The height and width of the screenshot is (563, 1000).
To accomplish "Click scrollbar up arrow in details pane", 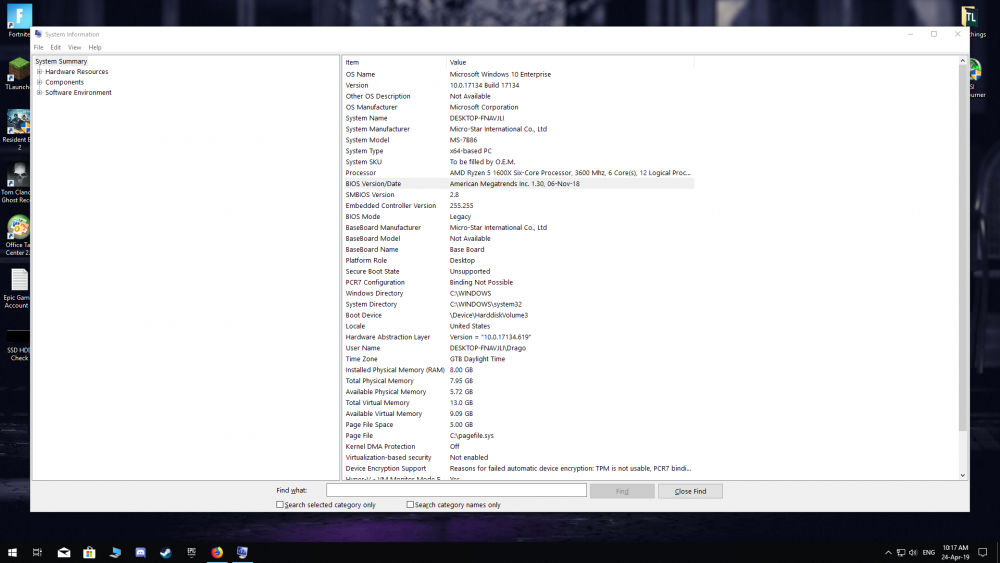I will click(x=962, y=61).
